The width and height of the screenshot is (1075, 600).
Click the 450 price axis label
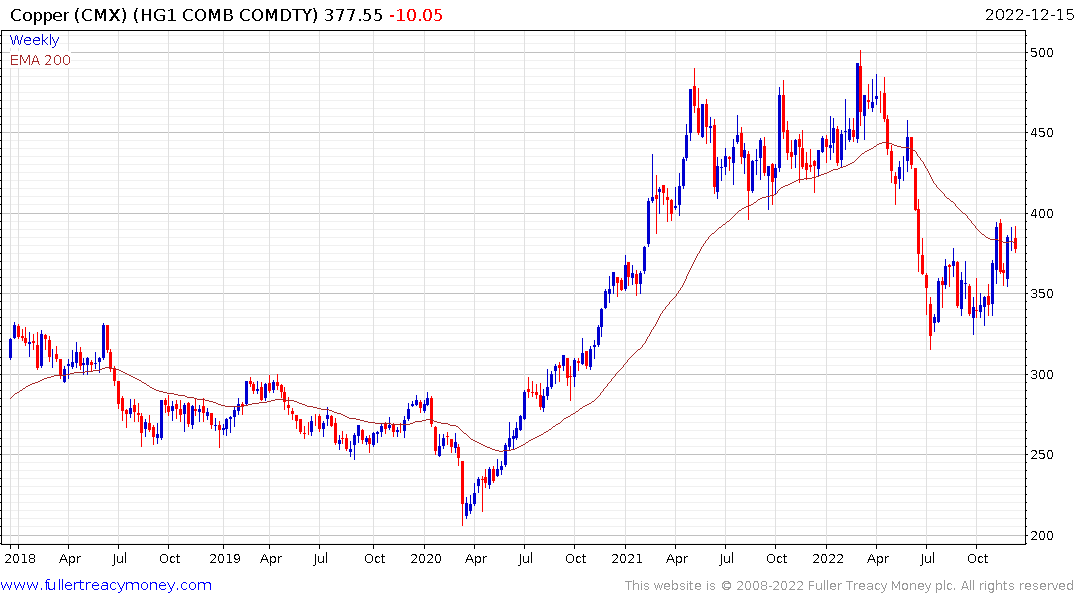click(x=1041, y=133)
